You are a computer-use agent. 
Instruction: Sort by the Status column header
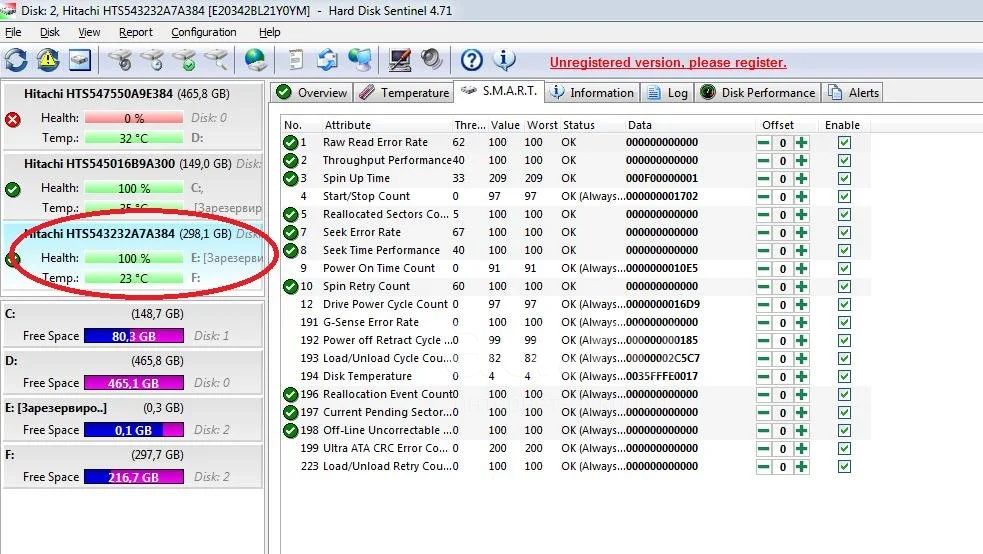click(579, 125)
